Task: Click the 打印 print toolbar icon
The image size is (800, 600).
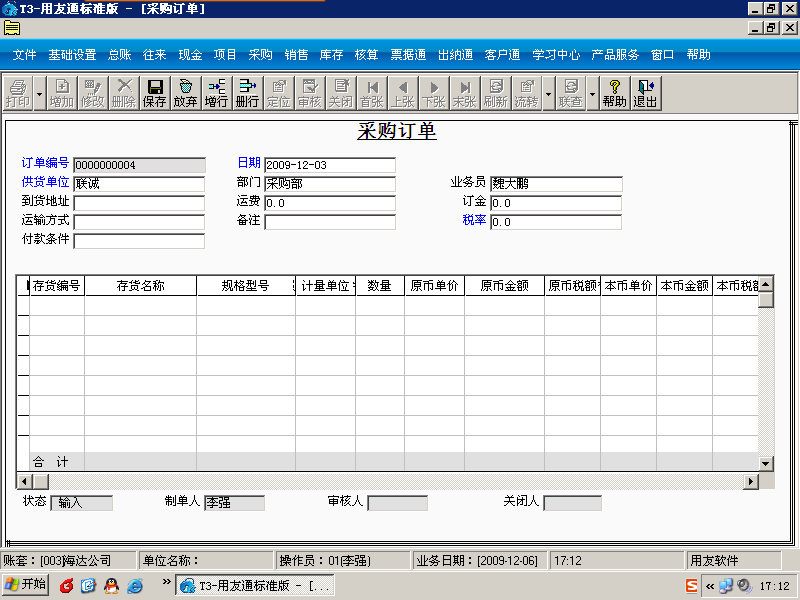Action: coord(18,93)
